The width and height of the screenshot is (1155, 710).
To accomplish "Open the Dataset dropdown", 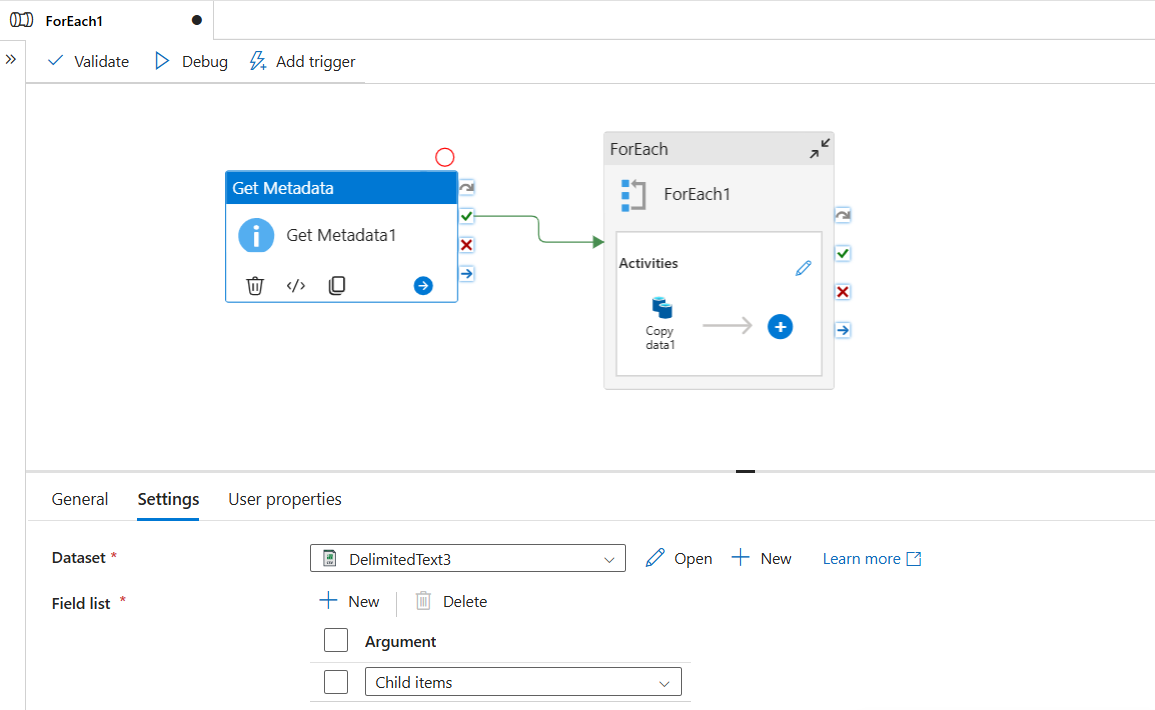I will point(610,558).
